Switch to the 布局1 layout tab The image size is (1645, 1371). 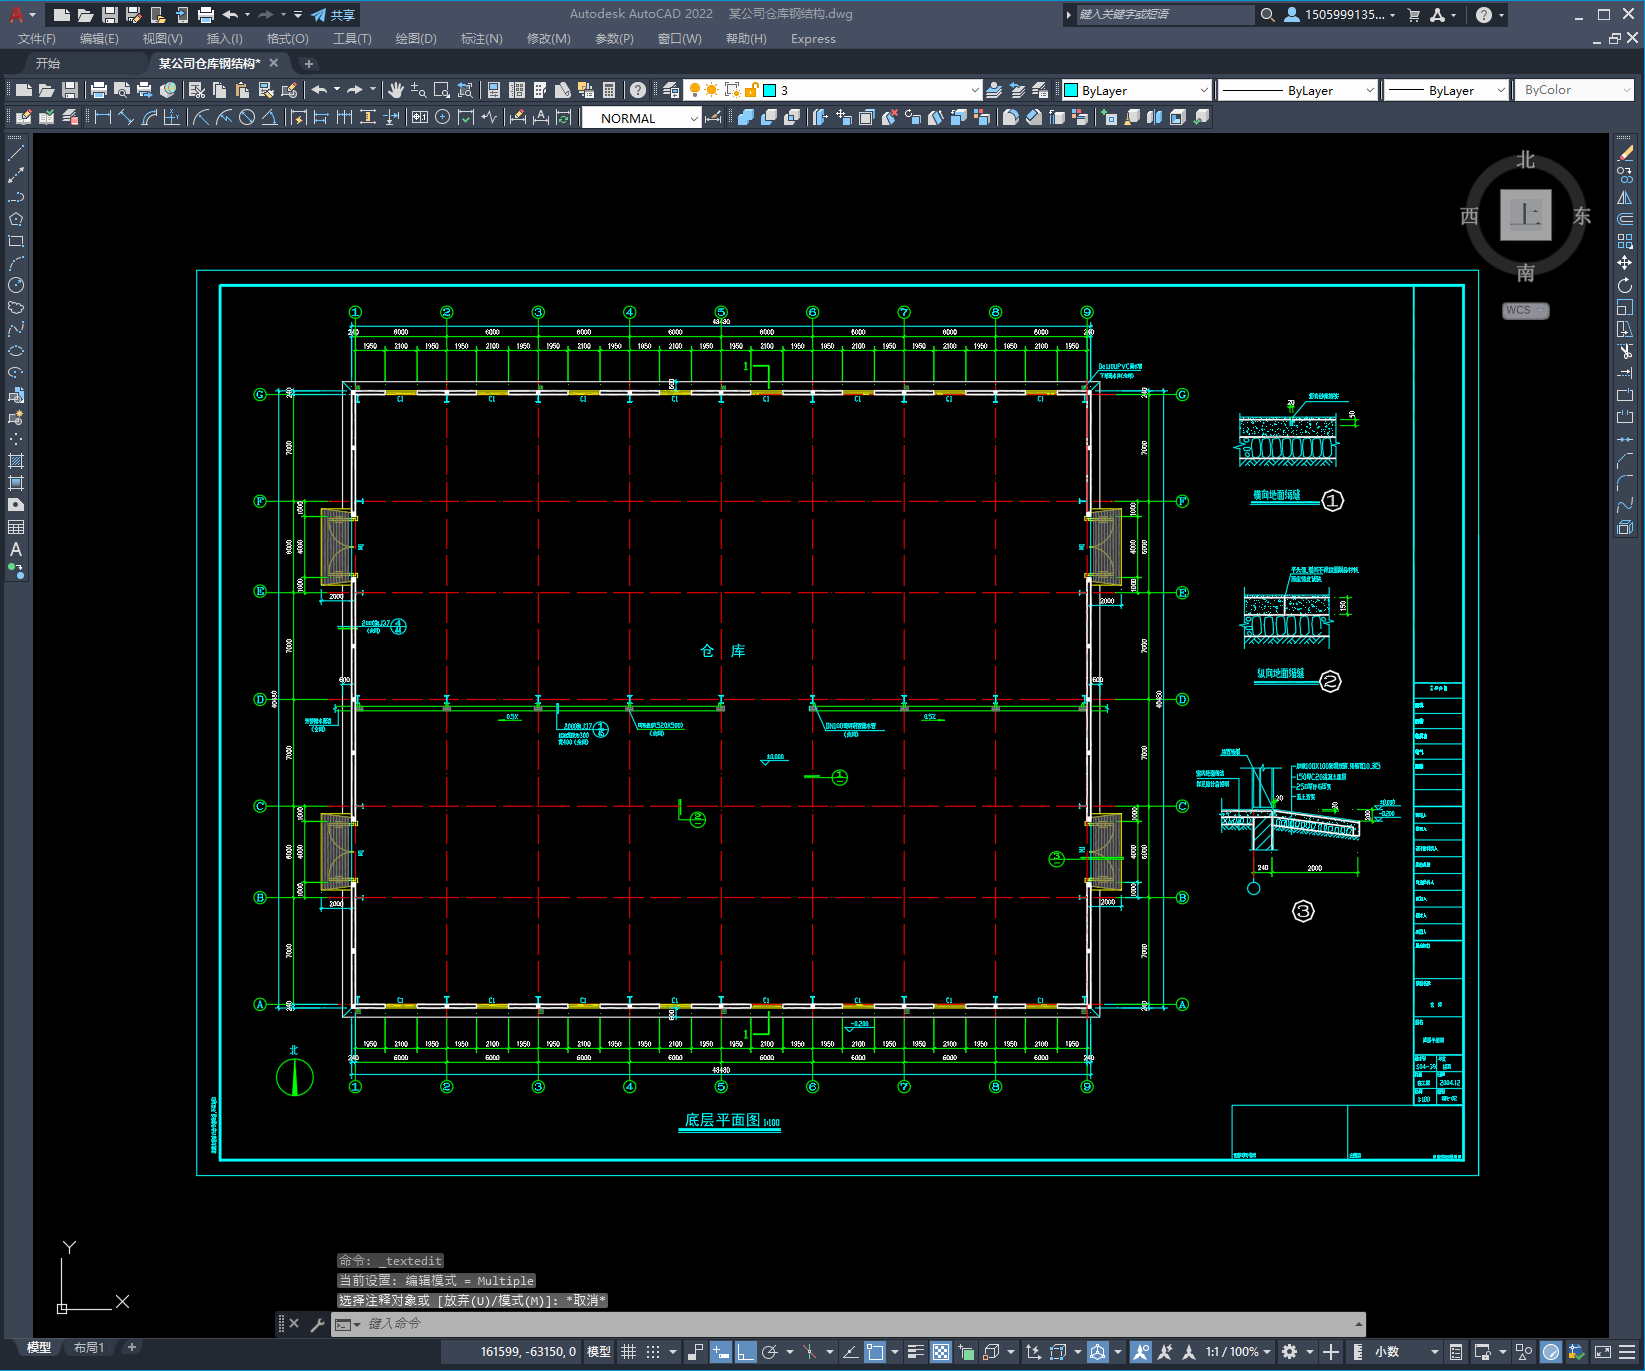tap(88, 1348)
